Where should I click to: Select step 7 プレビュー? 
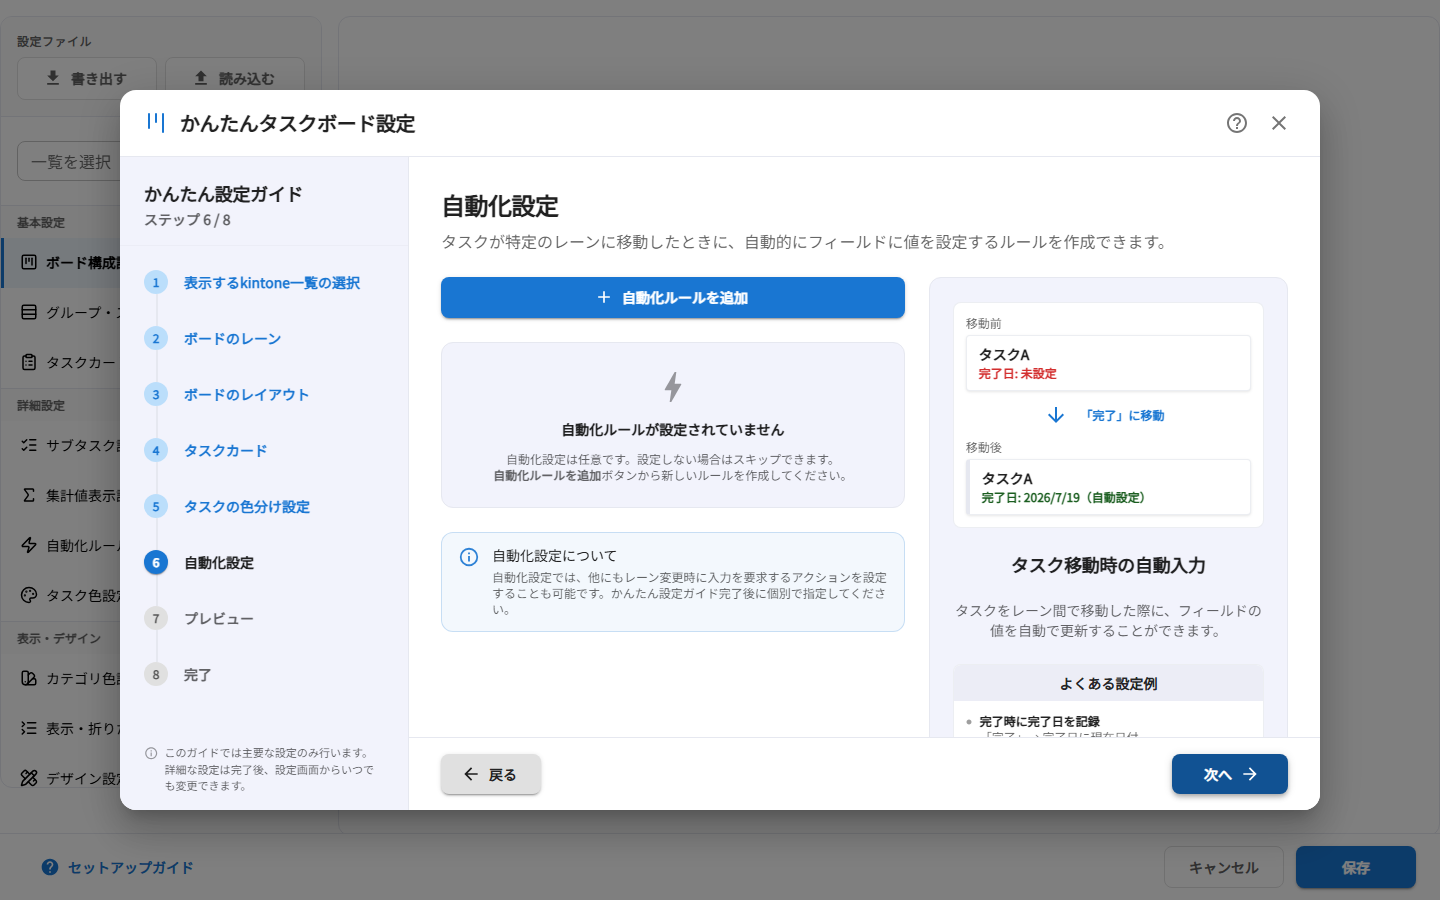tap(219, 619)
